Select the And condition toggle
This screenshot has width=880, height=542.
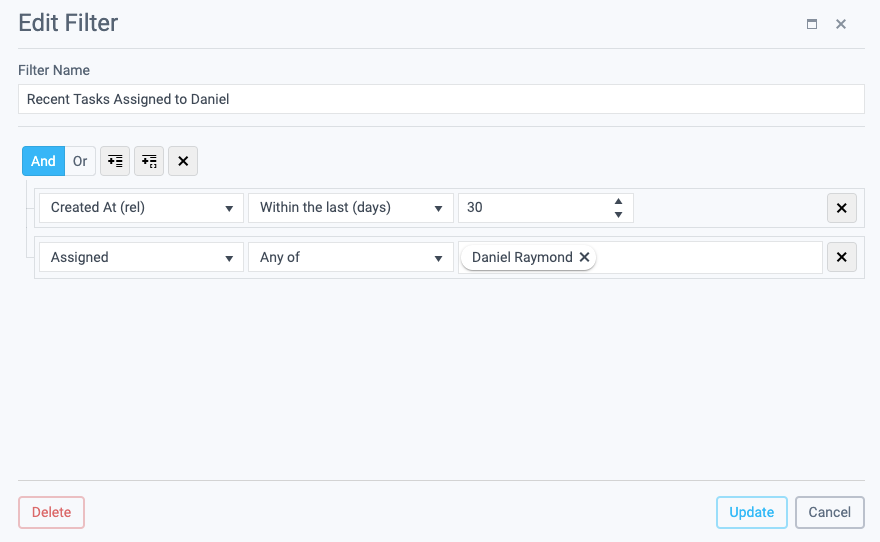[x=43, y=161]
